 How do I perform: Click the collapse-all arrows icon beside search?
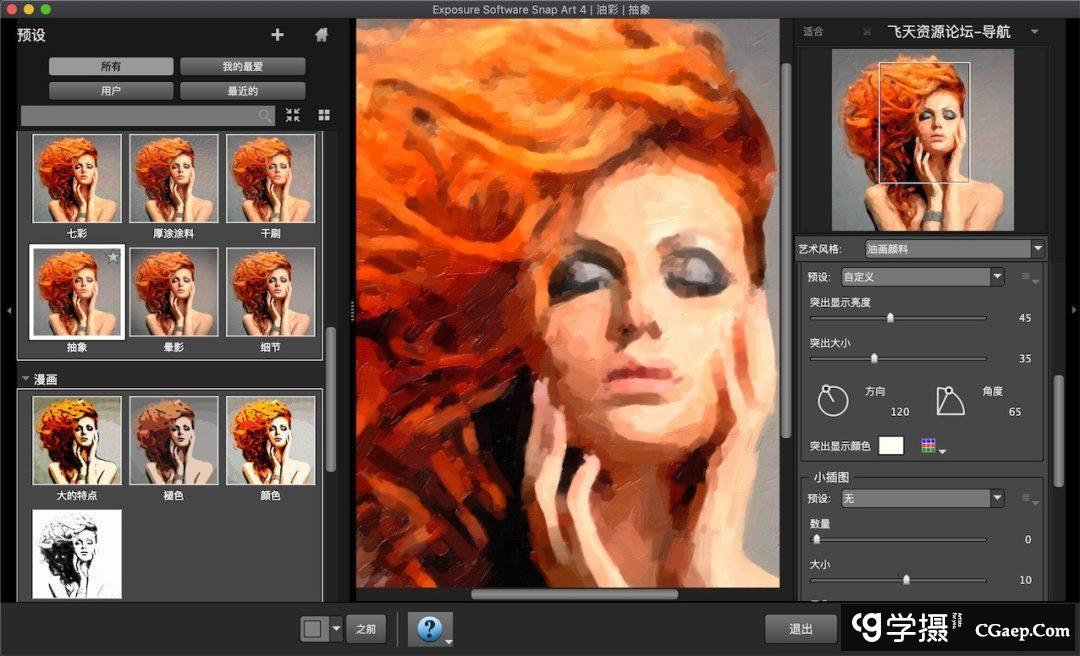[x=292, y=115]
